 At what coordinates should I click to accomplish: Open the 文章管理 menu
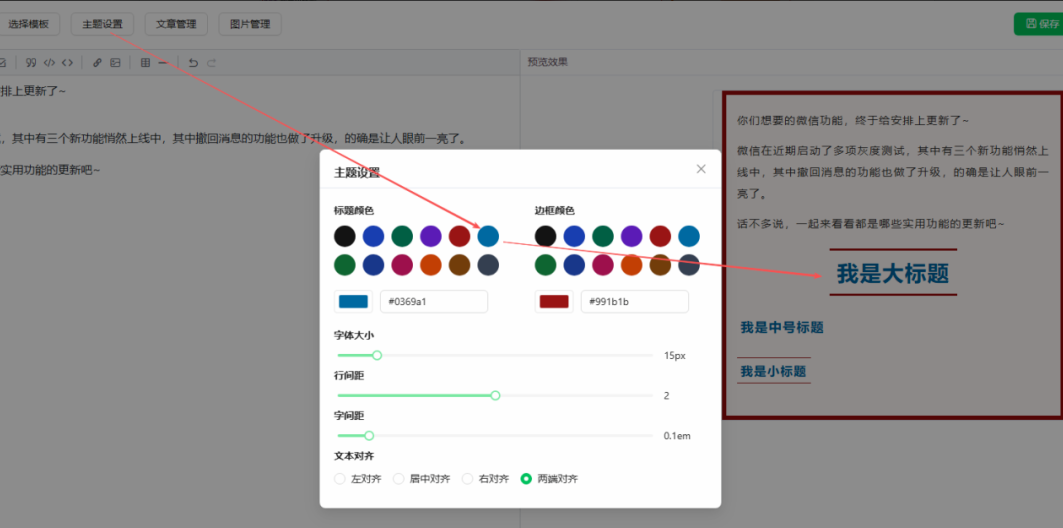click(x=176, y=24)
